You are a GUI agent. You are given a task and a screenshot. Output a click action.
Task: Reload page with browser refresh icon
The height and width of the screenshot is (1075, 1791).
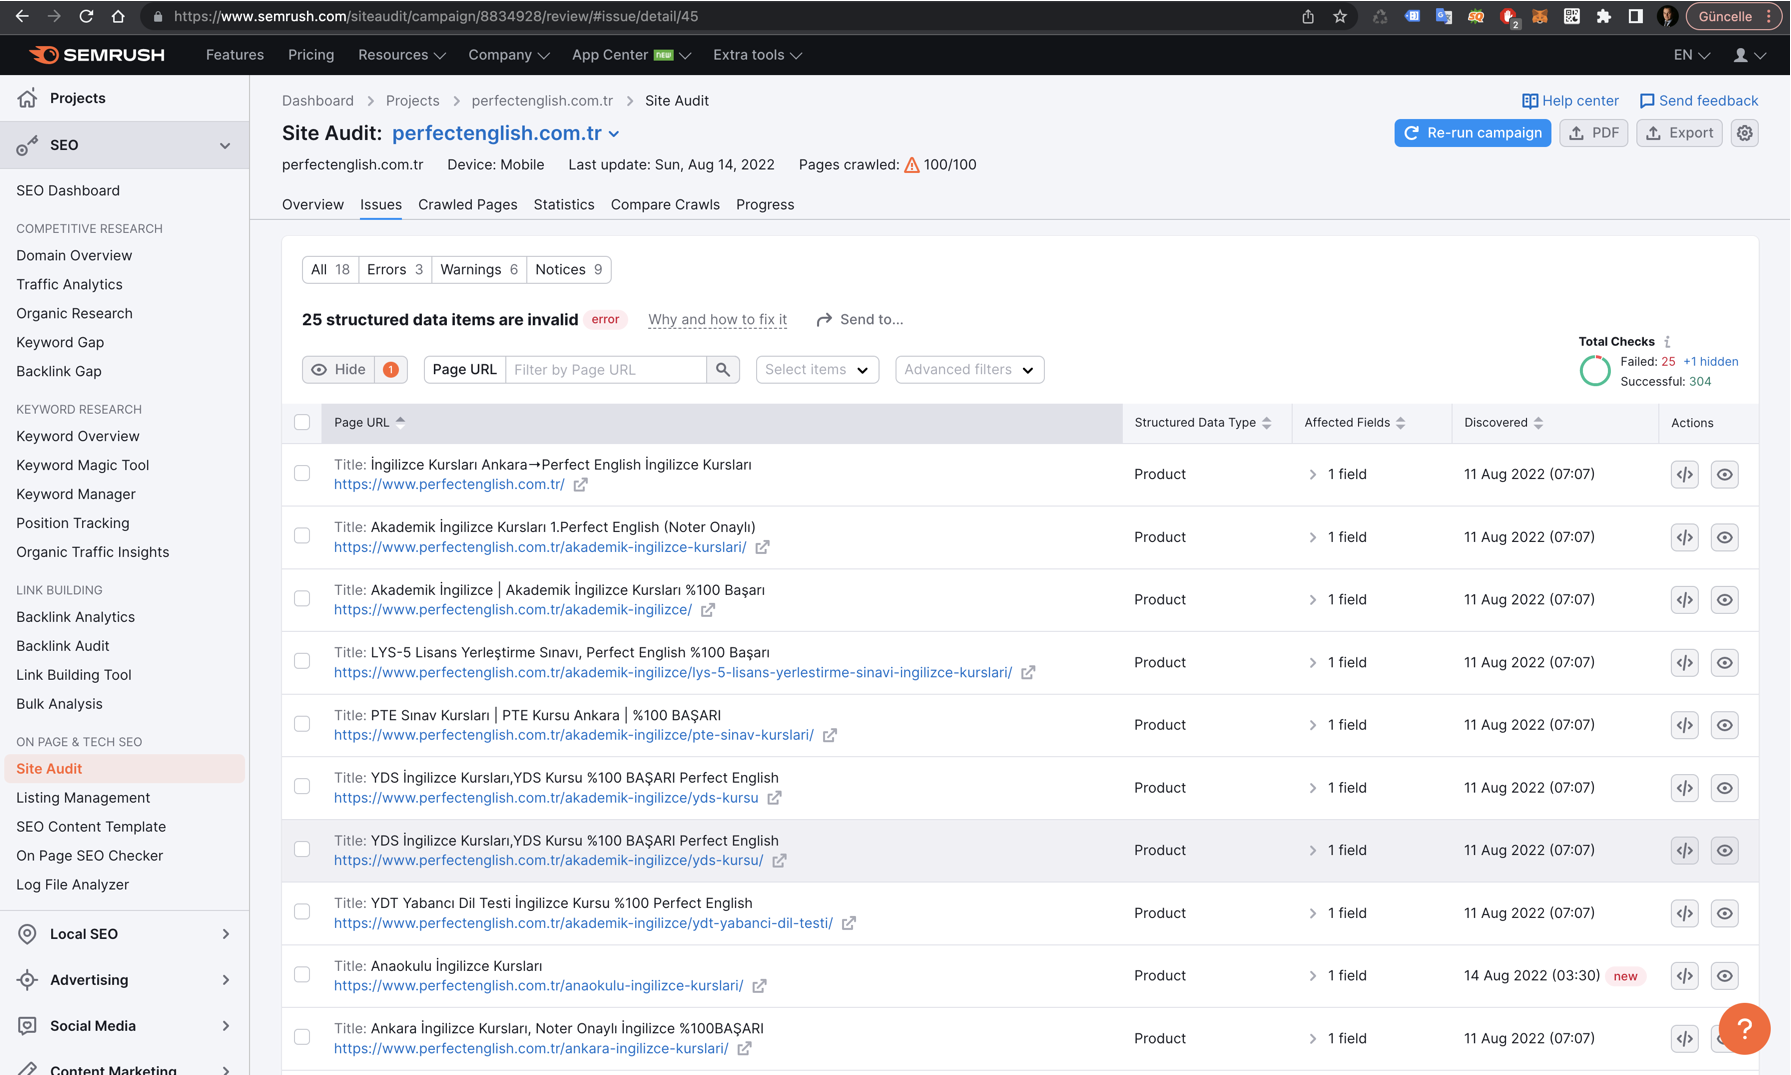point(86,16)
